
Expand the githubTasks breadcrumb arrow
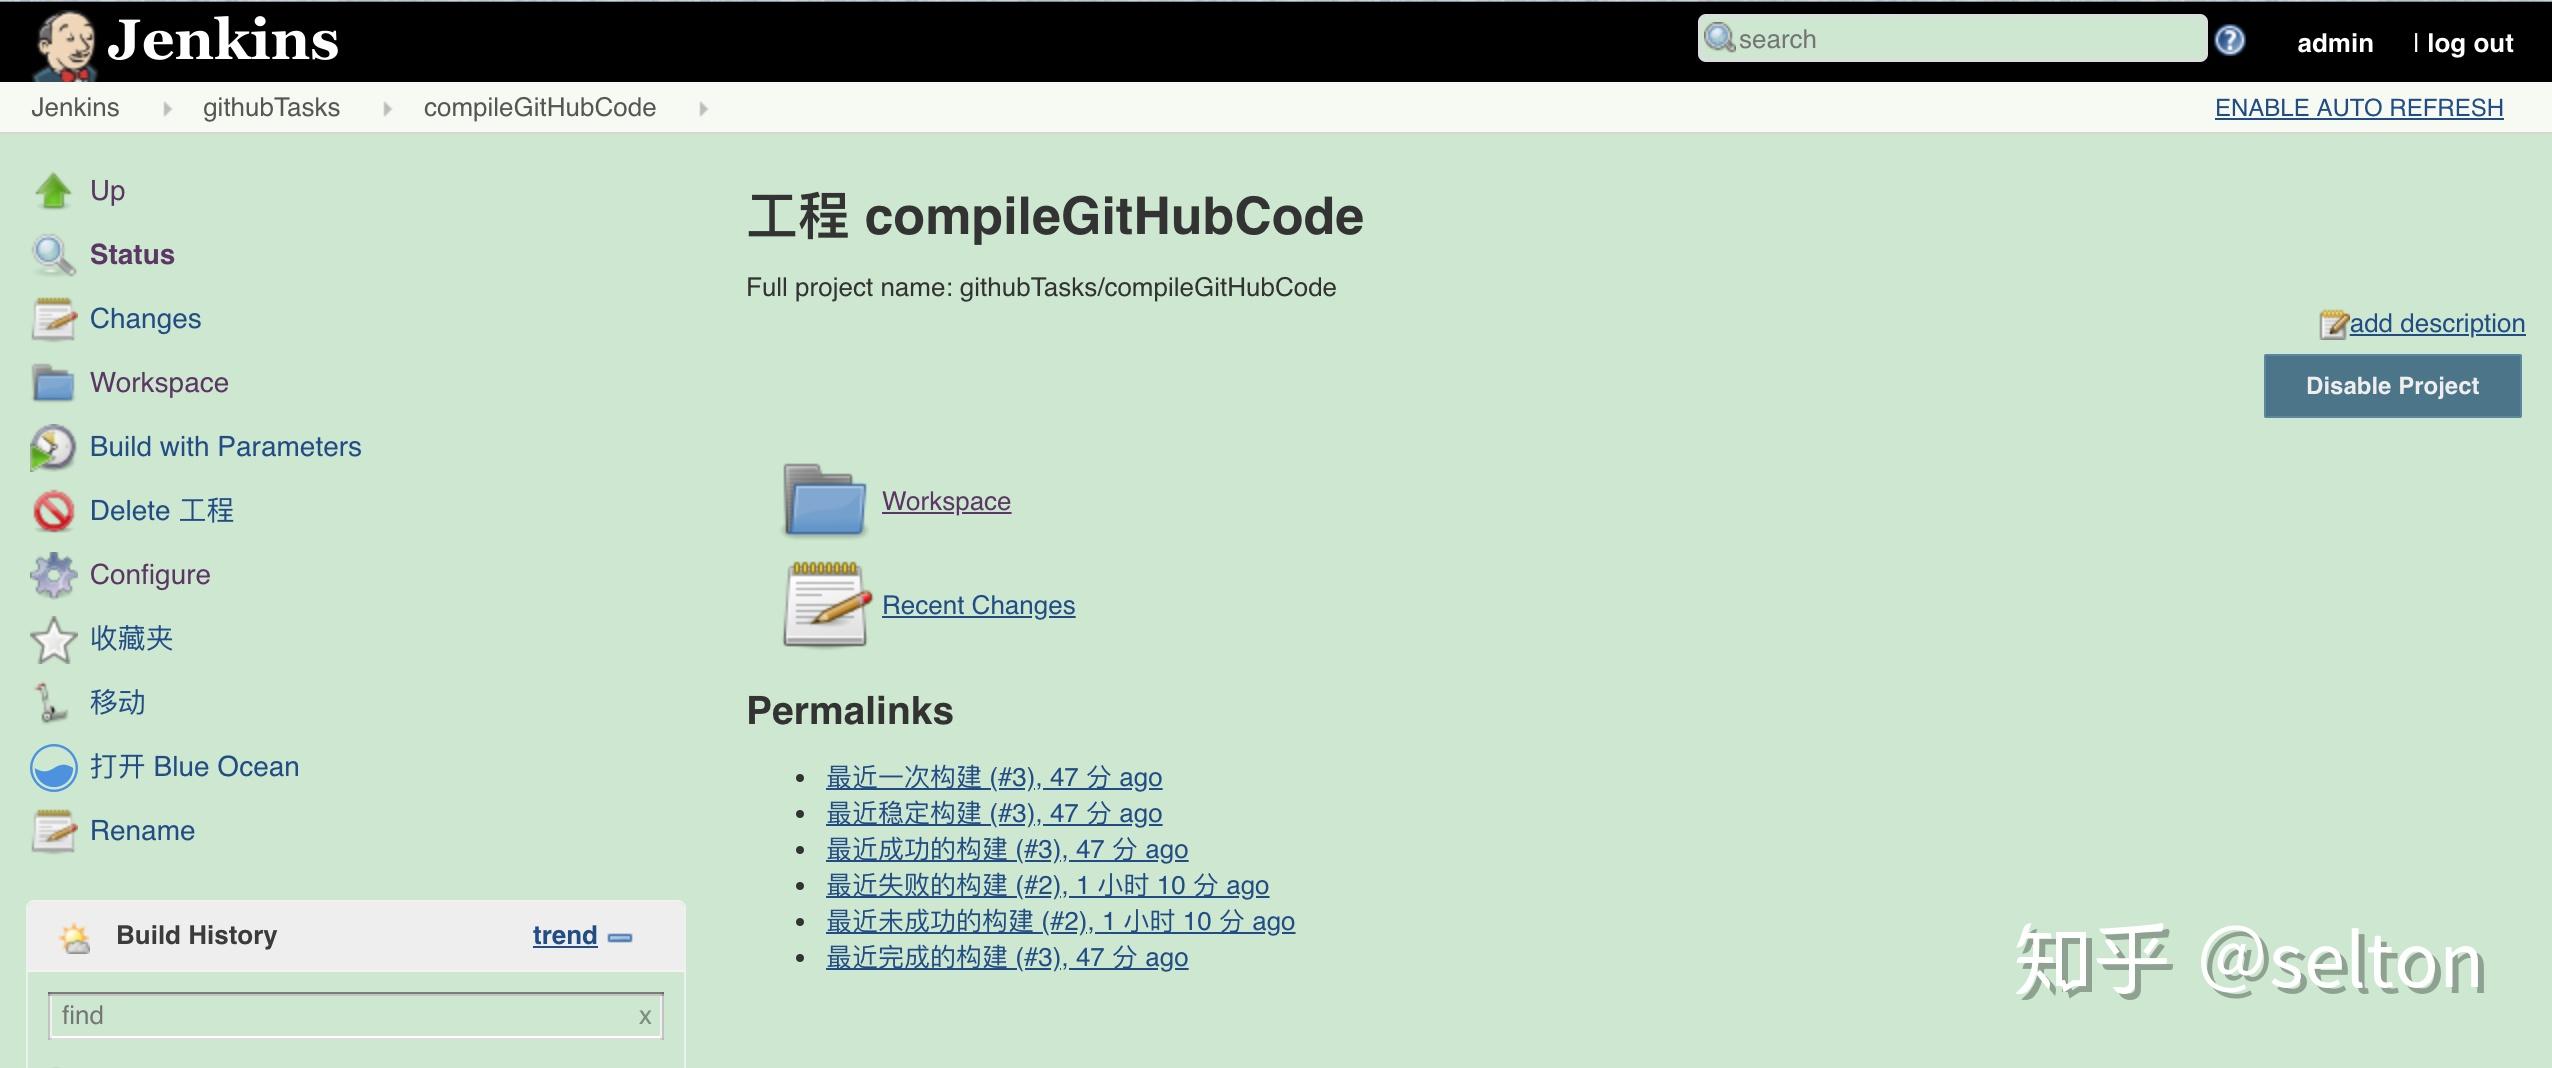pyautogui.click(x=387, y=109)
